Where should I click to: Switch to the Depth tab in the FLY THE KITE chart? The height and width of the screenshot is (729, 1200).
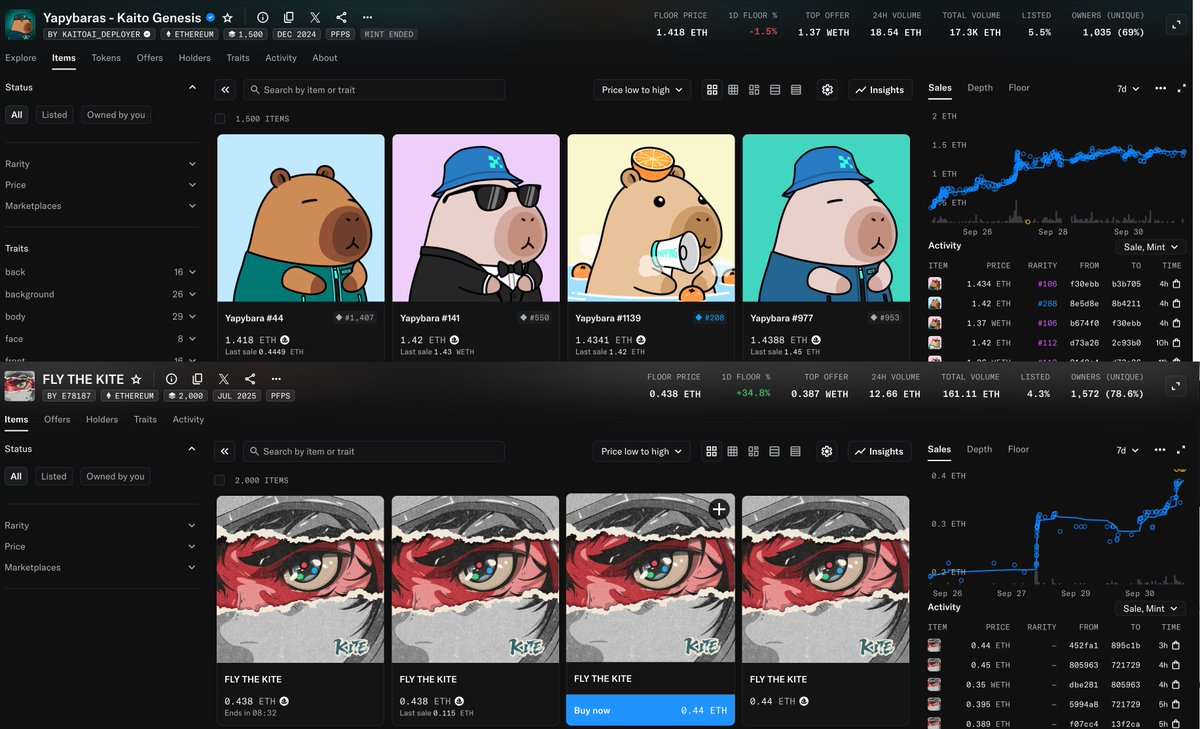point(979,449)
